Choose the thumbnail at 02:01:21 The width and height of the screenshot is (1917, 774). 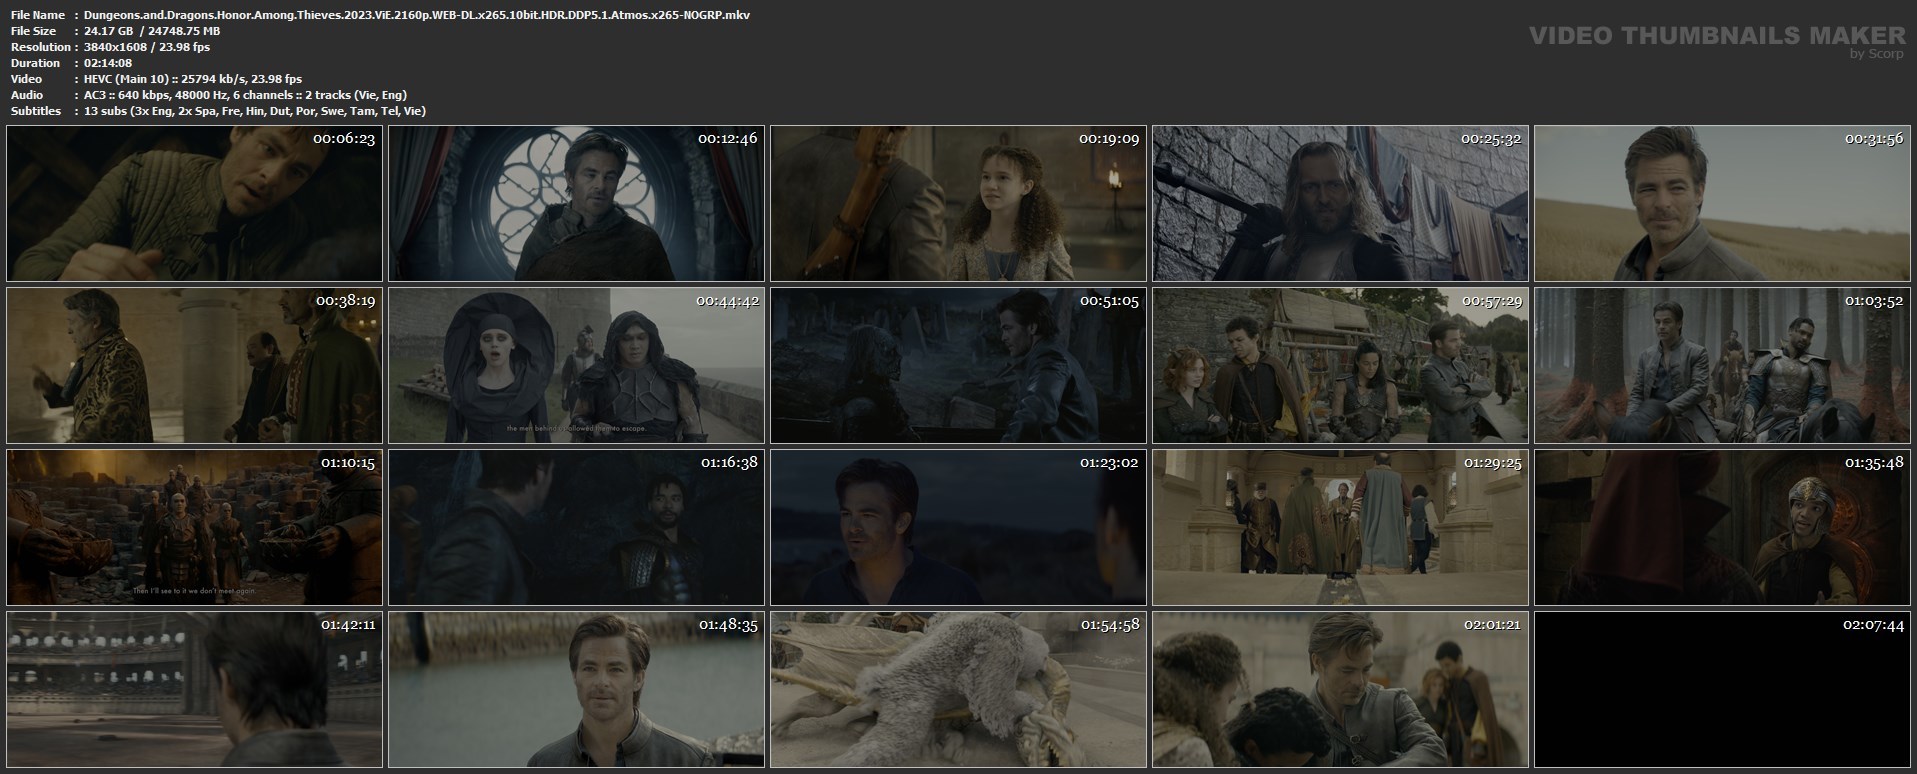tap(1340, 689)
